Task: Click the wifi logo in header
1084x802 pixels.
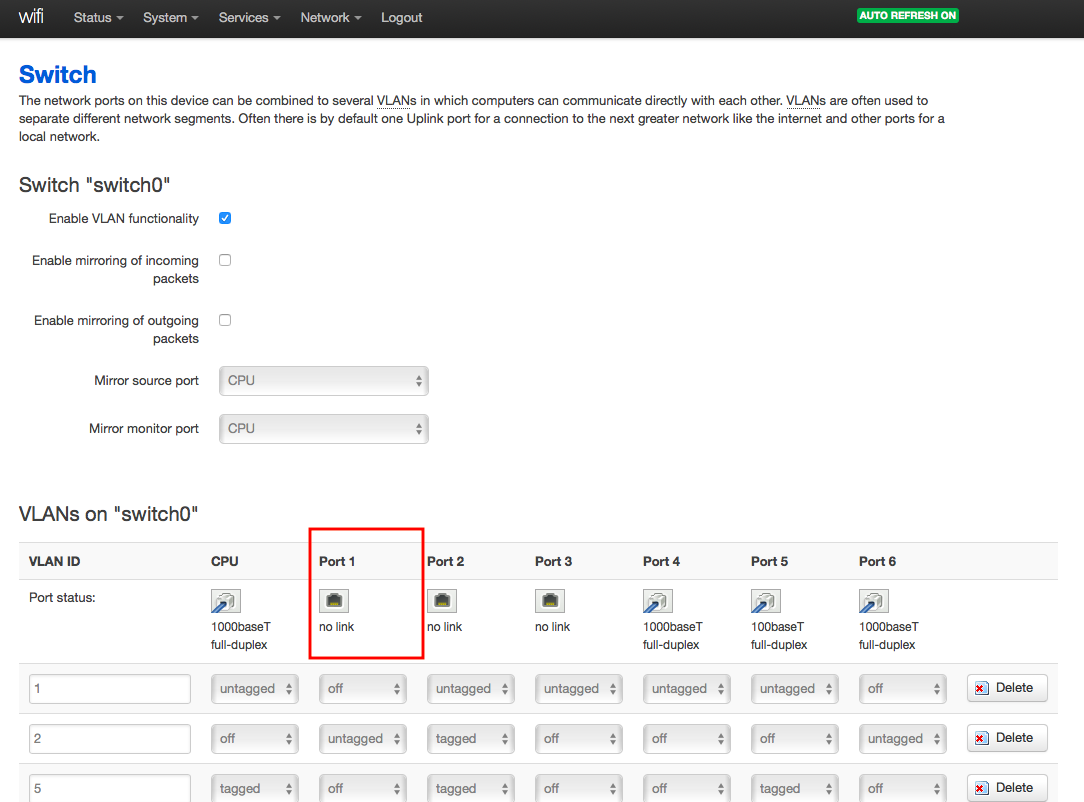Action: [x=31, y=17]
